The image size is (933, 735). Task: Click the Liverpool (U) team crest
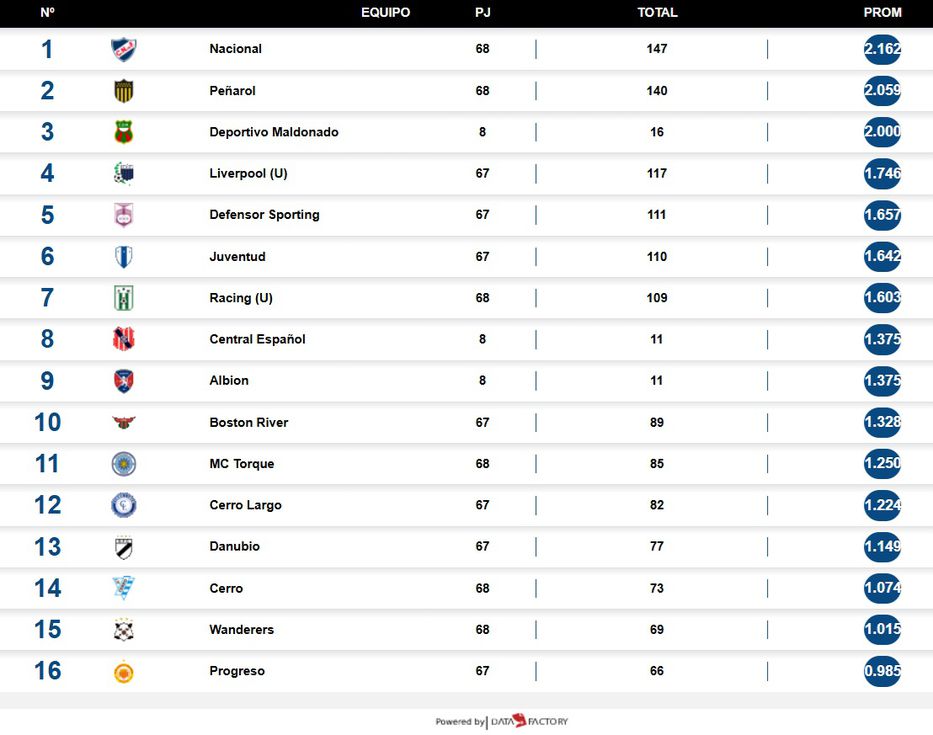(x=123, y=174)
